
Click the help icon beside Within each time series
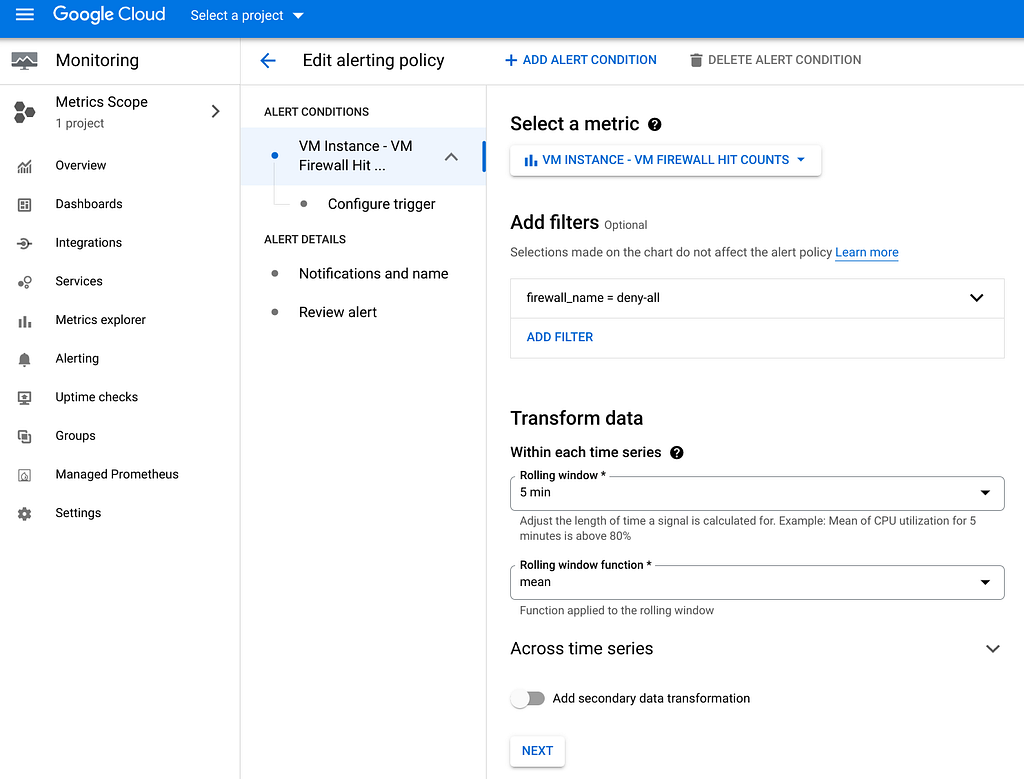point(677,452)
